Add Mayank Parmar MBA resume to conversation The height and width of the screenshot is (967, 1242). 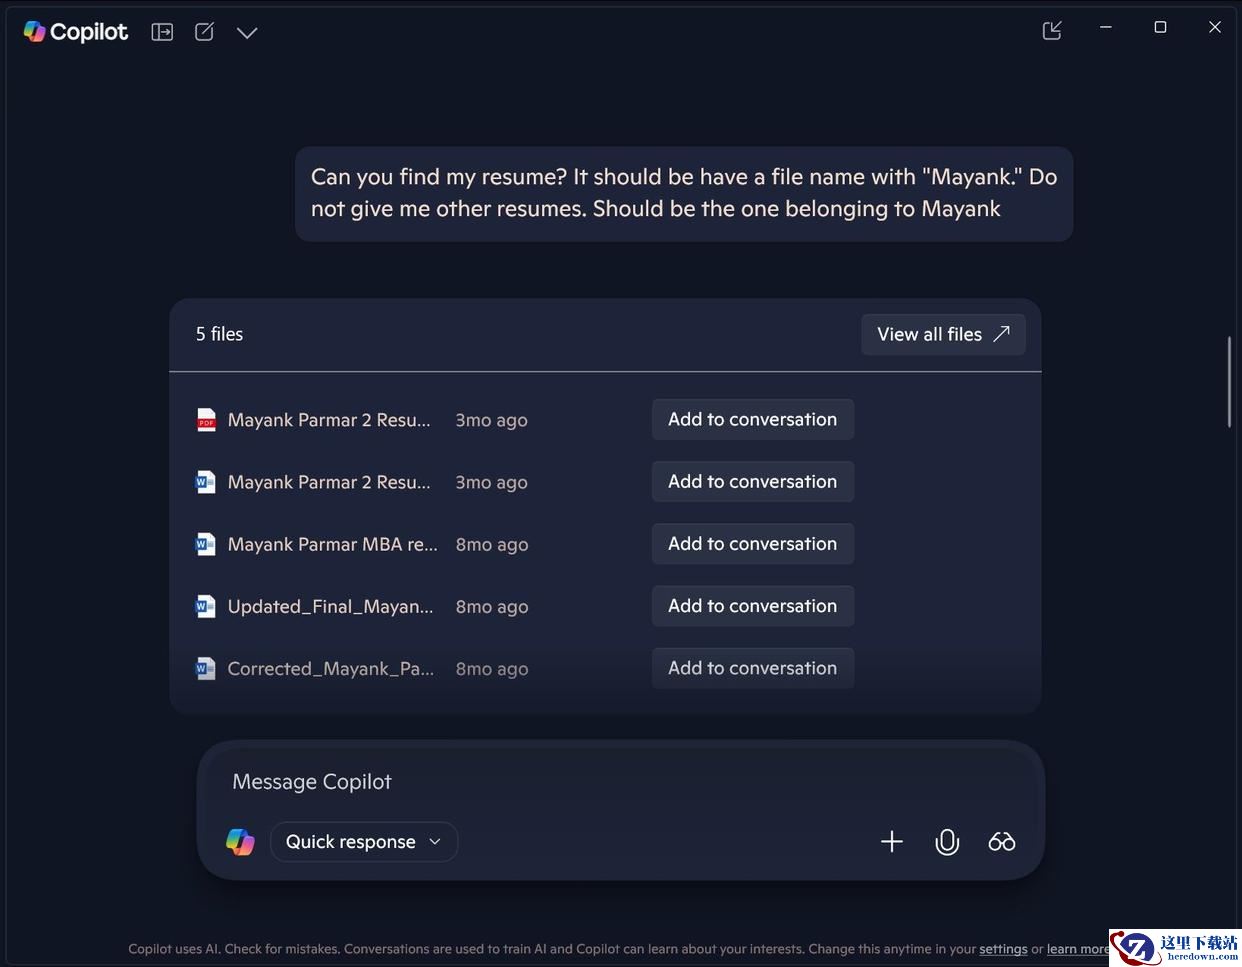(x=753, y=544)
